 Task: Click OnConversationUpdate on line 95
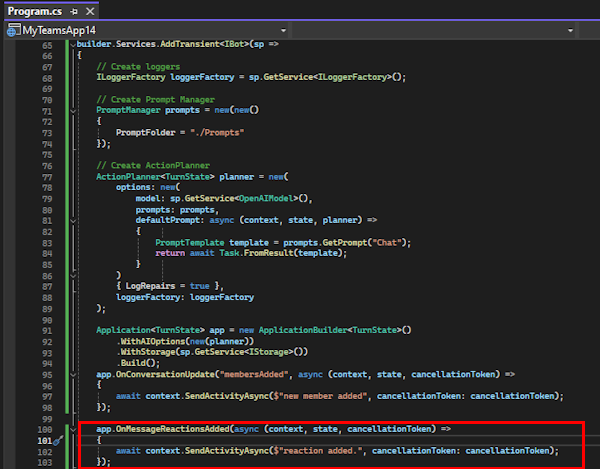click(x=165, y=374)
